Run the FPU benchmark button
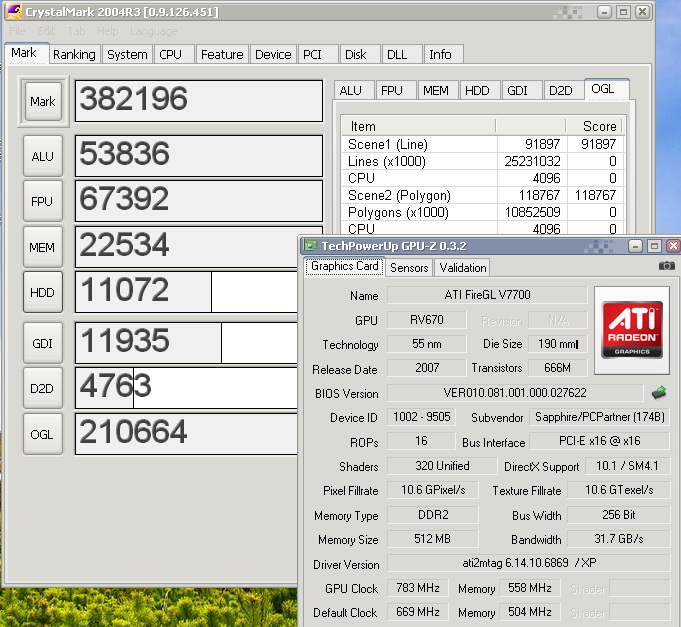Screen dimensions: 681x627 point(43,201)
